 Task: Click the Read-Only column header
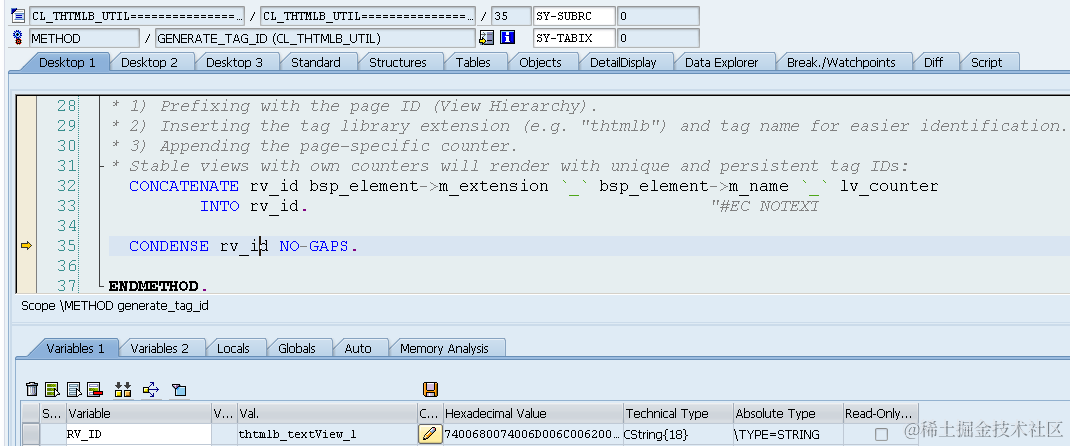pyautogui.click(x=880, y=413)
